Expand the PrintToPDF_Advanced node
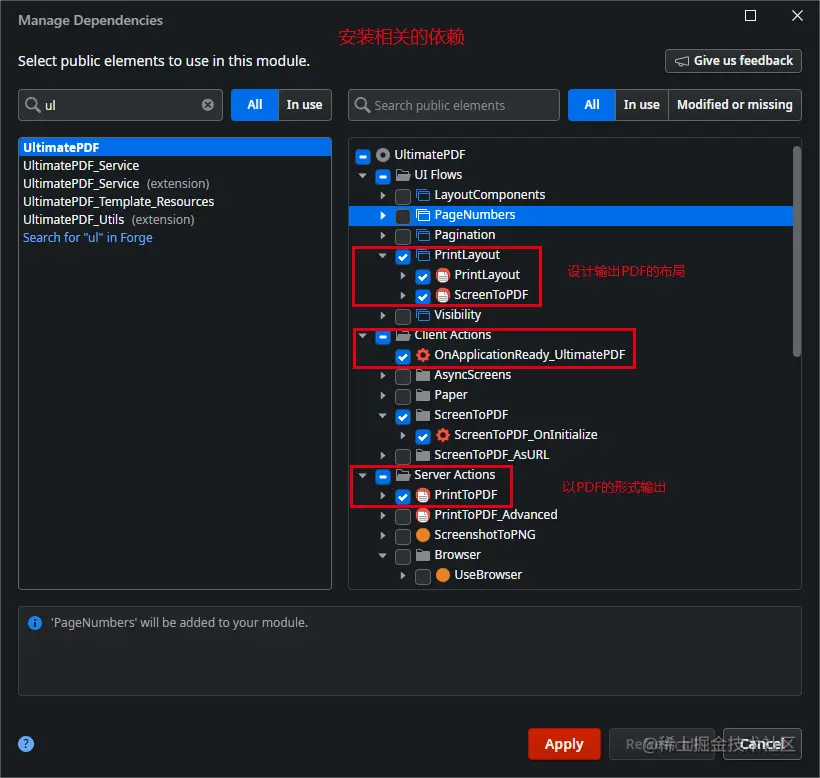Image resolution: width=820 pixels, height=778 pixels. (x=383, y=516)
